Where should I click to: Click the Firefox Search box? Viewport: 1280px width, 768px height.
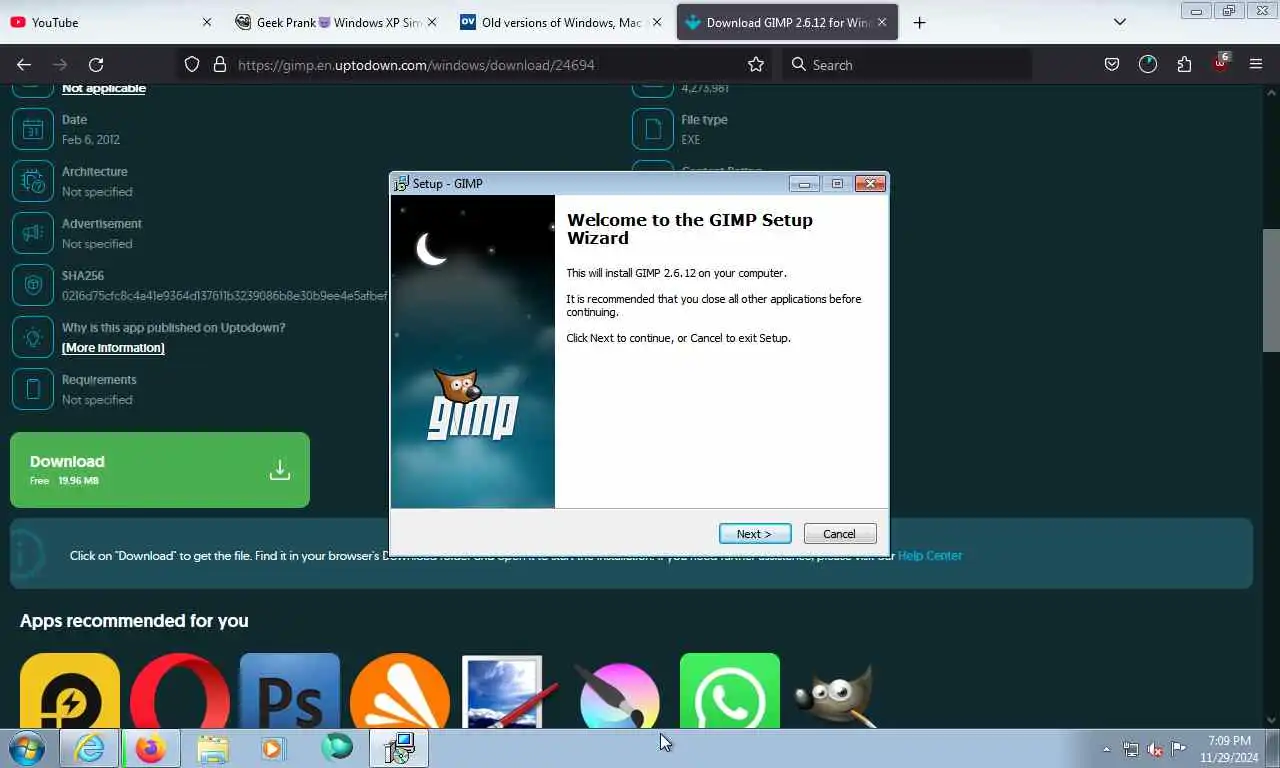coord(906,64)
